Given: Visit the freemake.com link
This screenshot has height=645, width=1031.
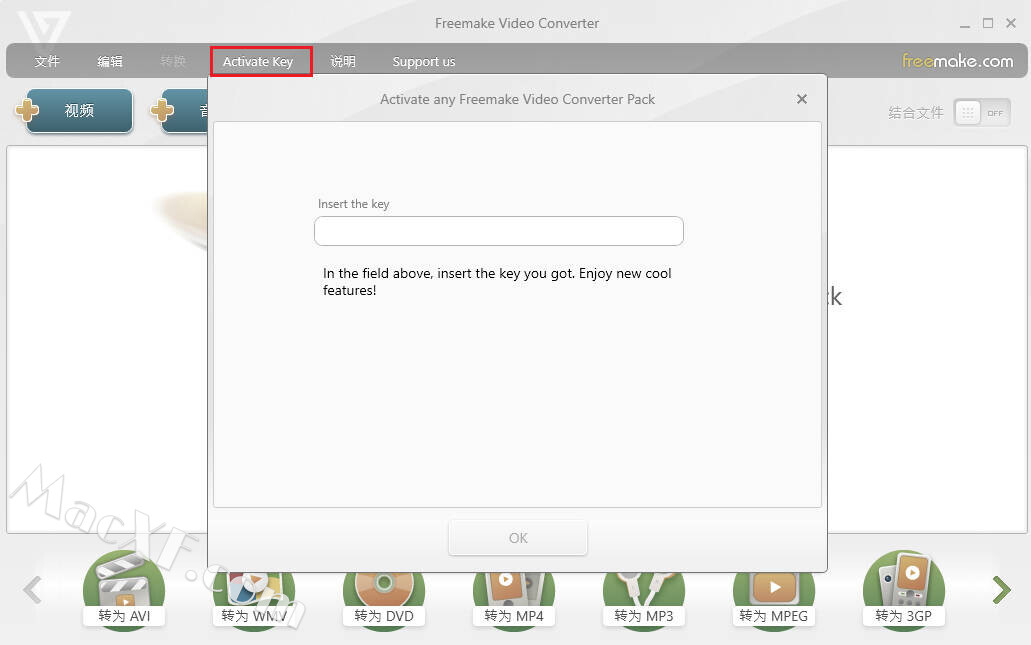Looking at the screenshot, I should click(x=957, y=60).
